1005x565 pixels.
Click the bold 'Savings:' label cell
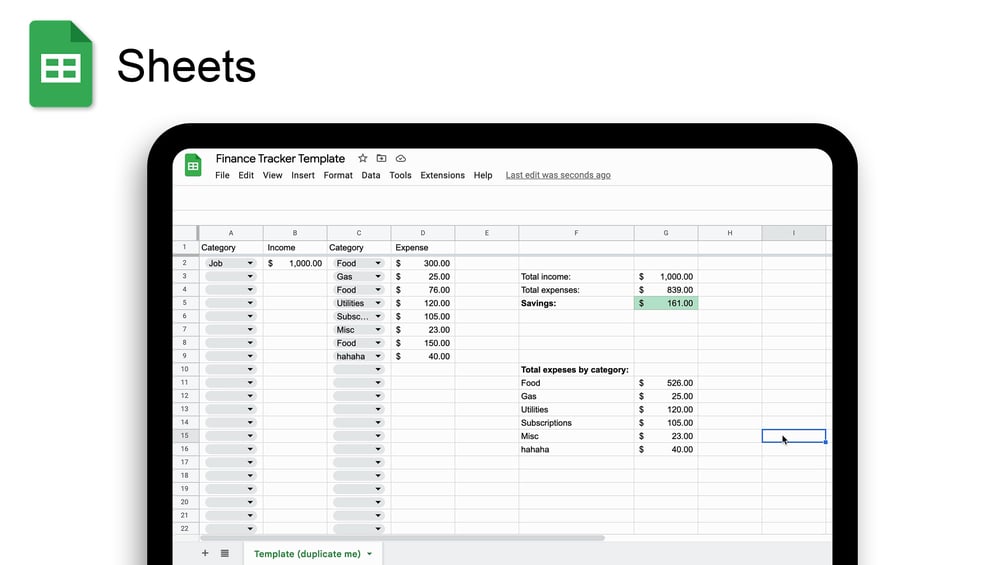pyautogui.click(x=576, y=303)
